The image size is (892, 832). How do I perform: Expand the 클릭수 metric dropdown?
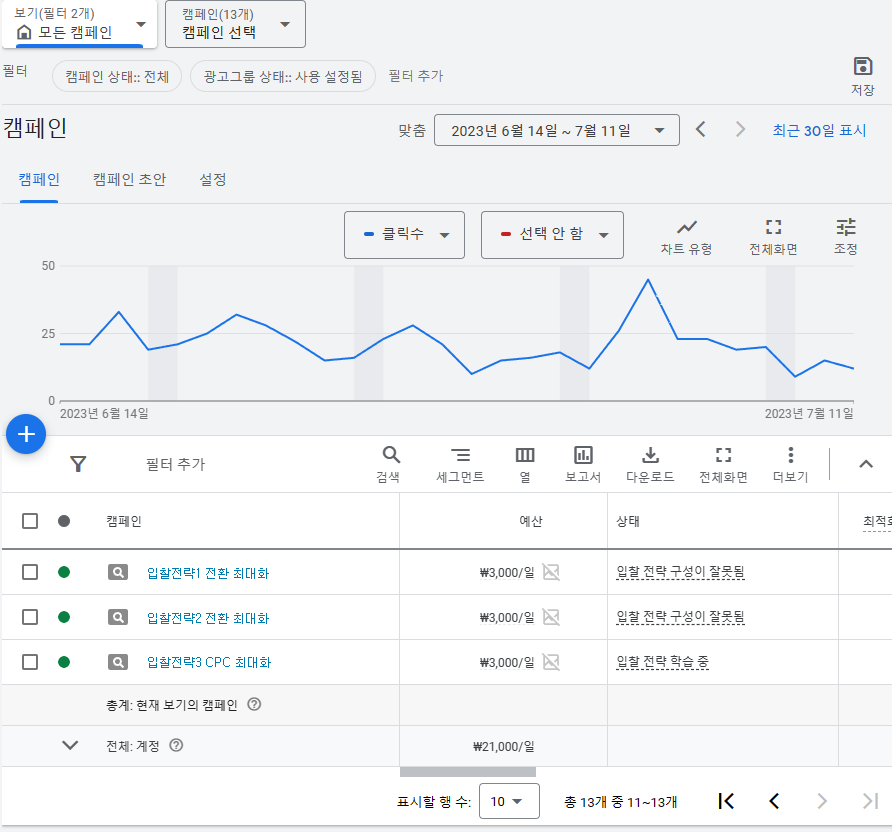(404, 235)
